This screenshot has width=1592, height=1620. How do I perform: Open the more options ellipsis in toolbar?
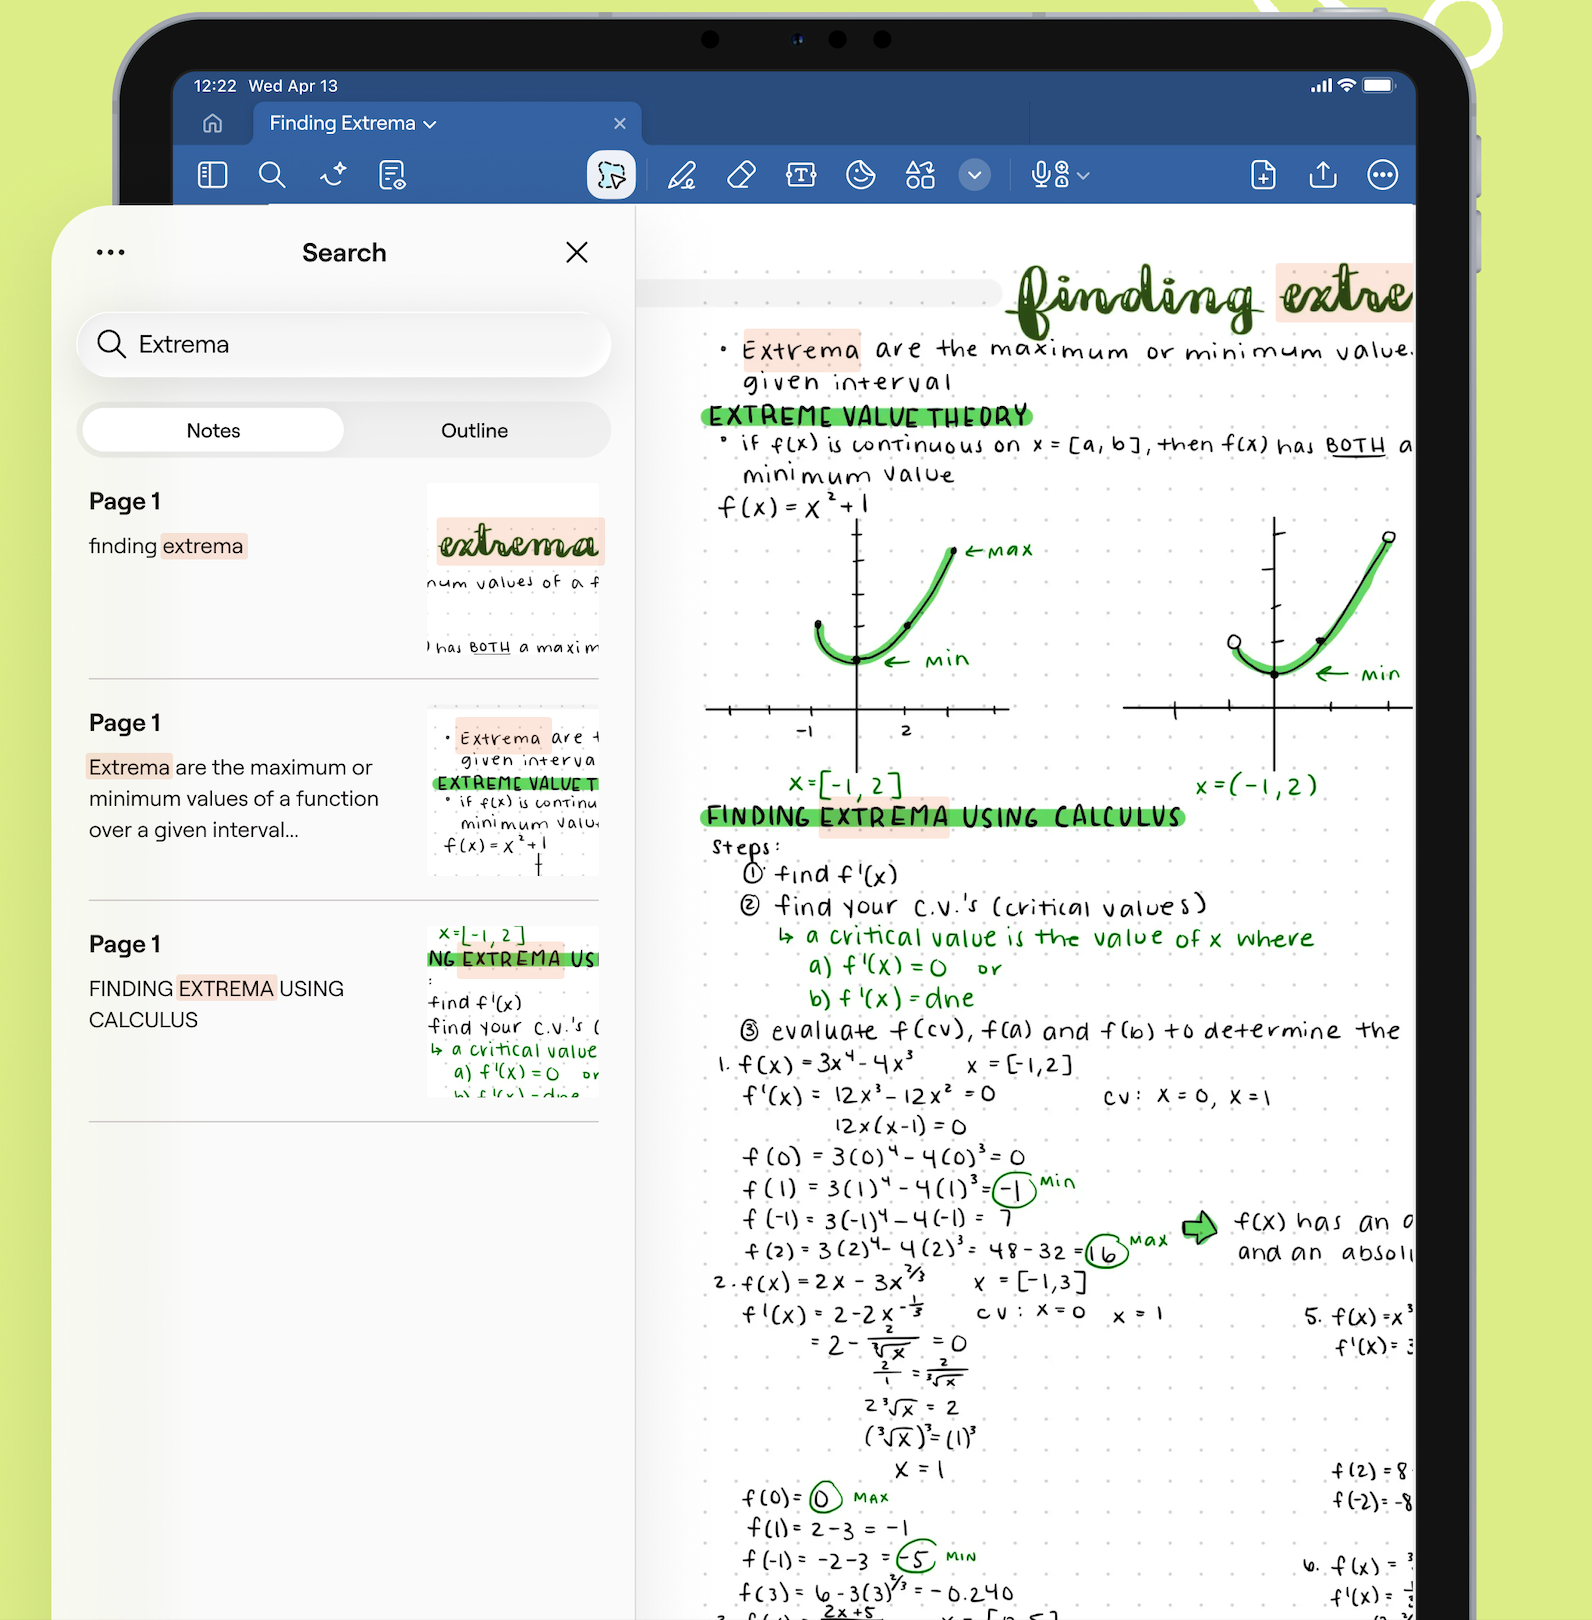click(x=1383, y=175)
